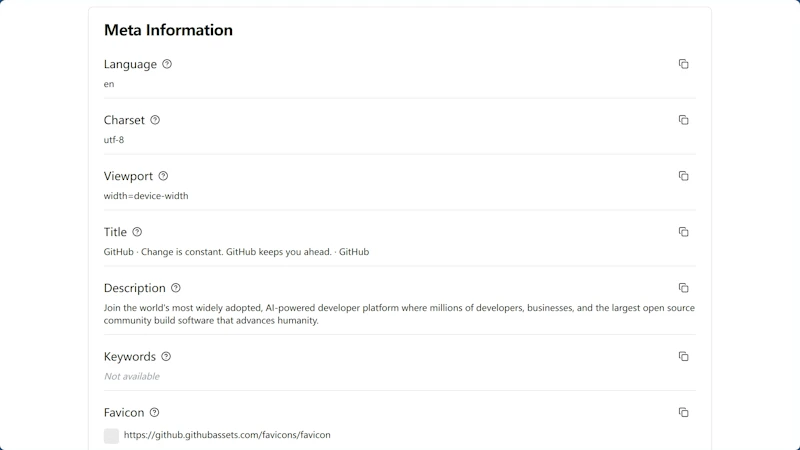The width and height of the screenshot is (800, 450).
Task: Open help tooltip for Title
Action: pos(137,232)
